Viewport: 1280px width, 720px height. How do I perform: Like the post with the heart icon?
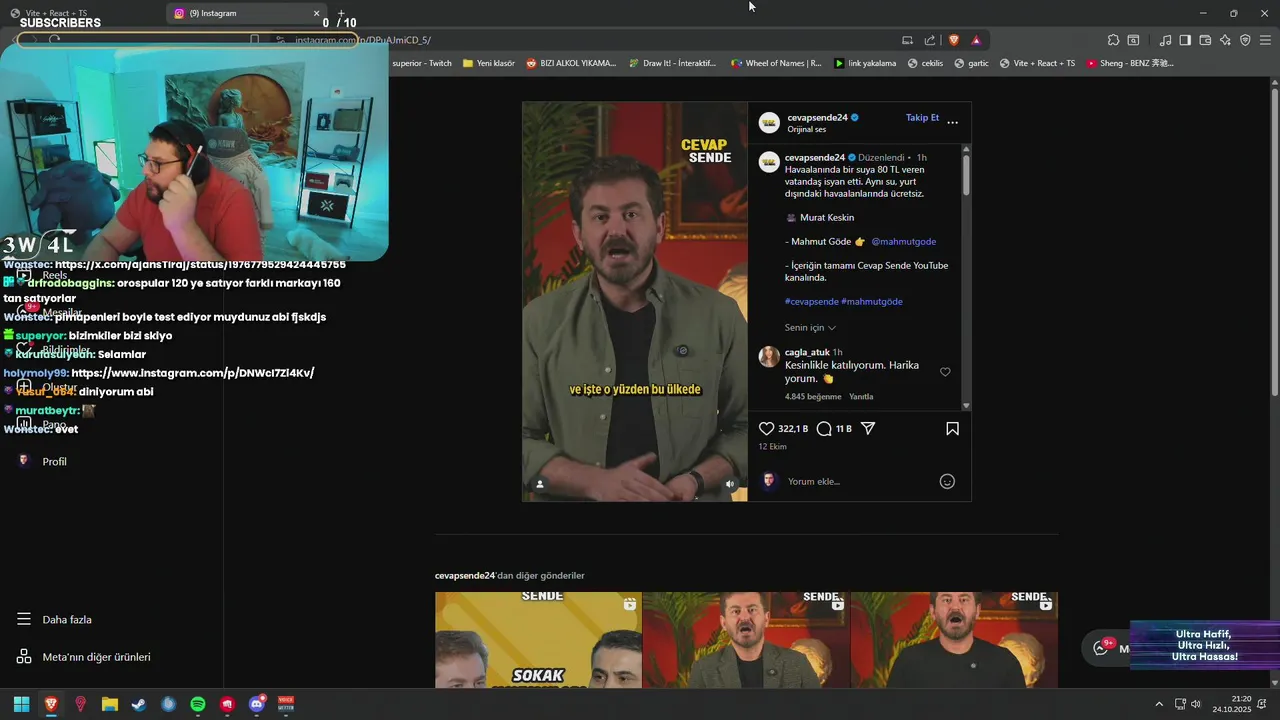(x=767, y=428)
